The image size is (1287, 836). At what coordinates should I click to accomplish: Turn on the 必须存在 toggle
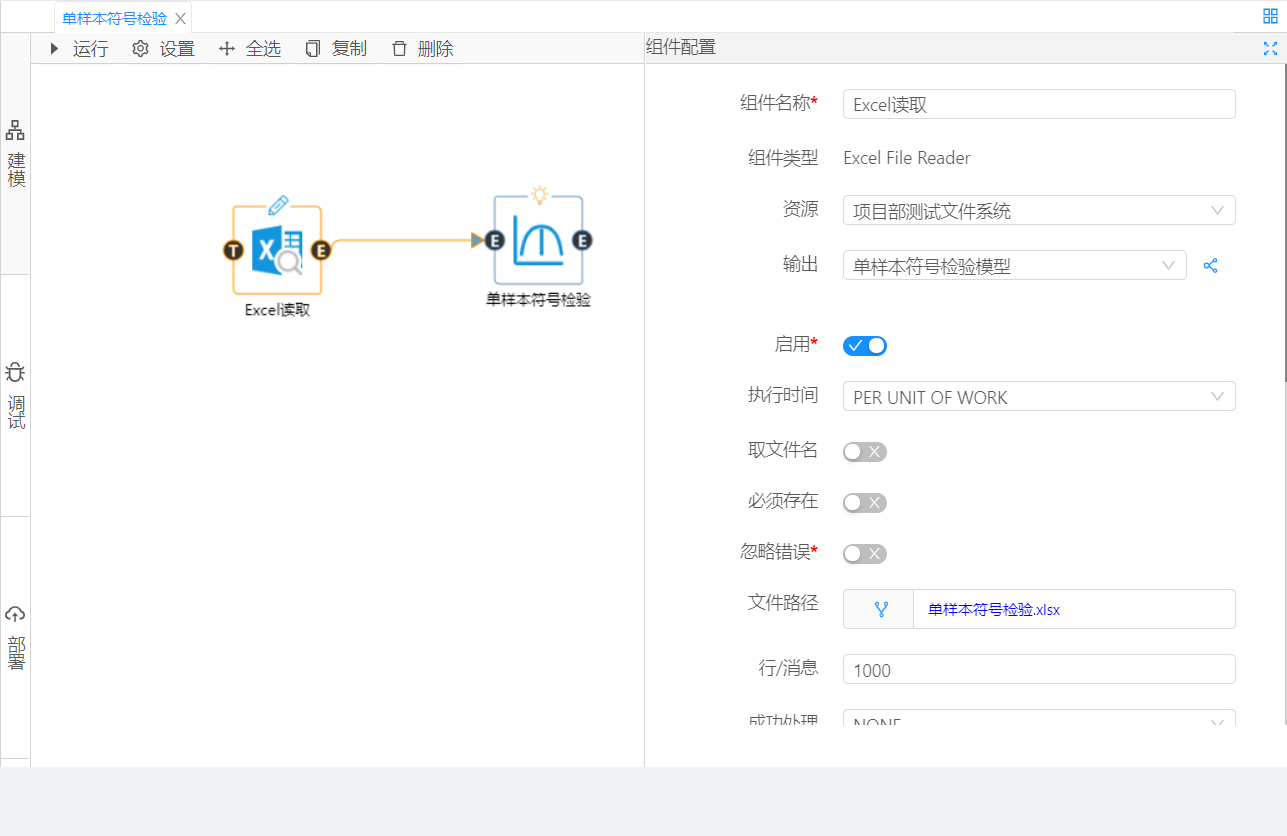click(865, 503)
